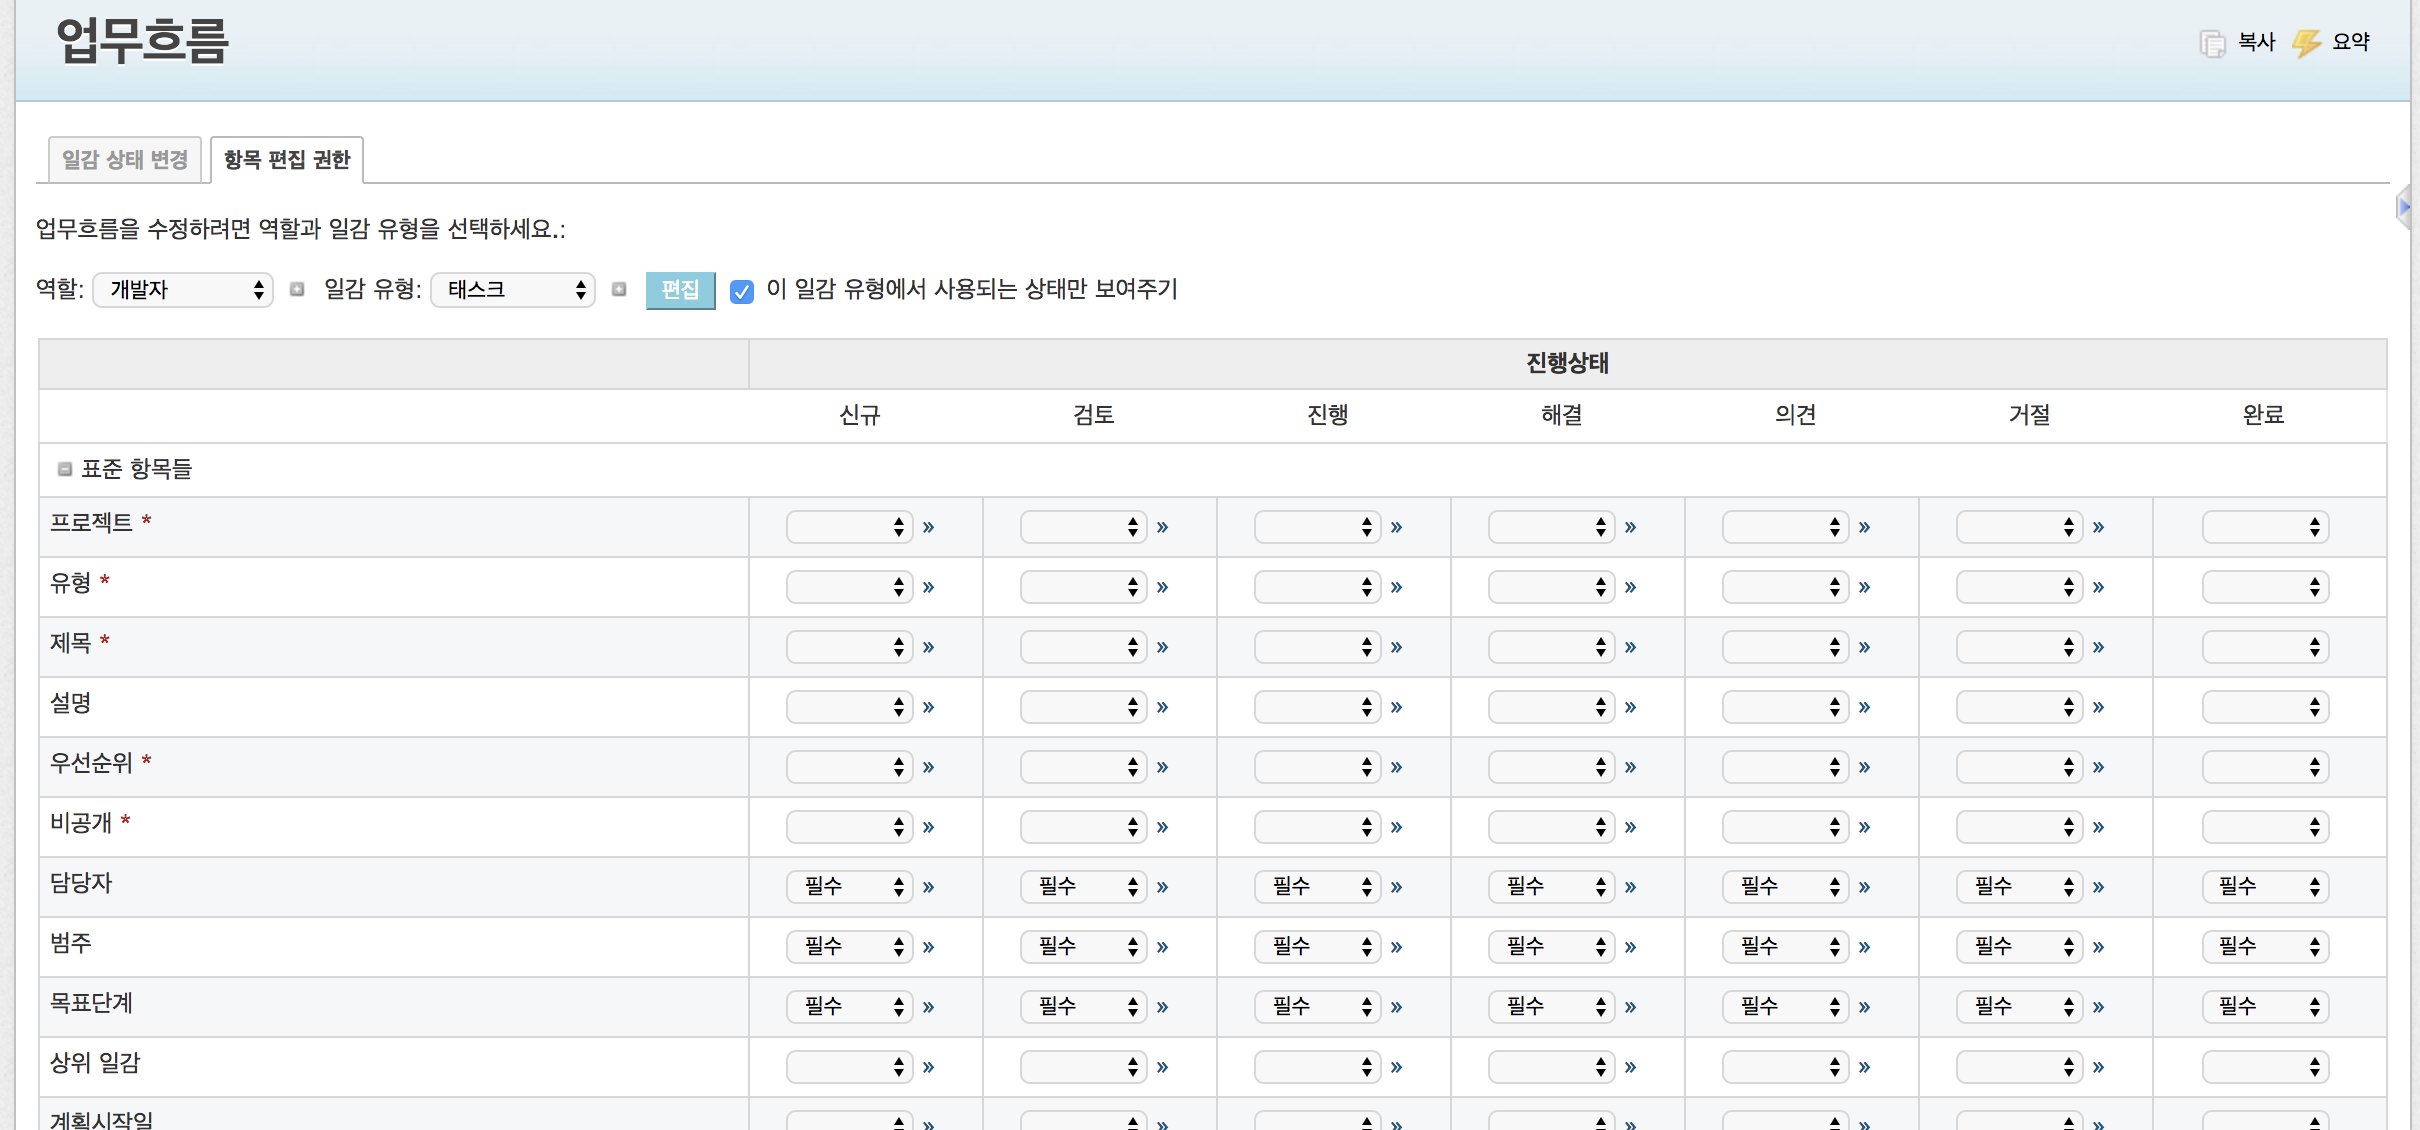This screenshot has height=1130, width=2420.
Task: Click the copy-right arrow in the 프로젝트 row's 신규 column
Action: click(928, 528)
